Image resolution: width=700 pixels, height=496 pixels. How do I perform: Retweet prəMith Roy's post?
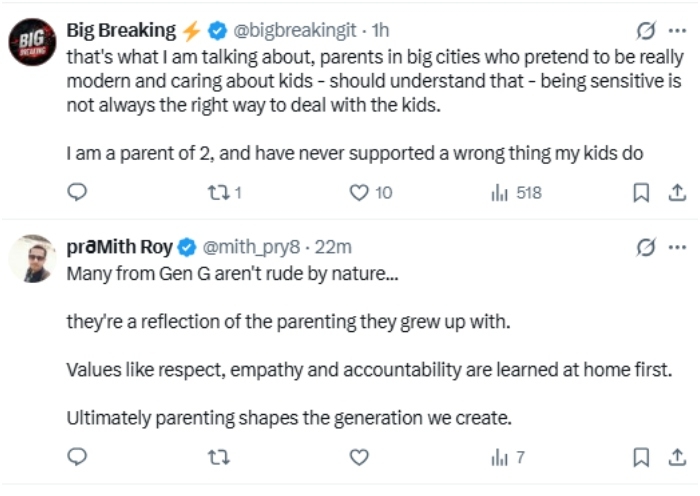[219, 457]
